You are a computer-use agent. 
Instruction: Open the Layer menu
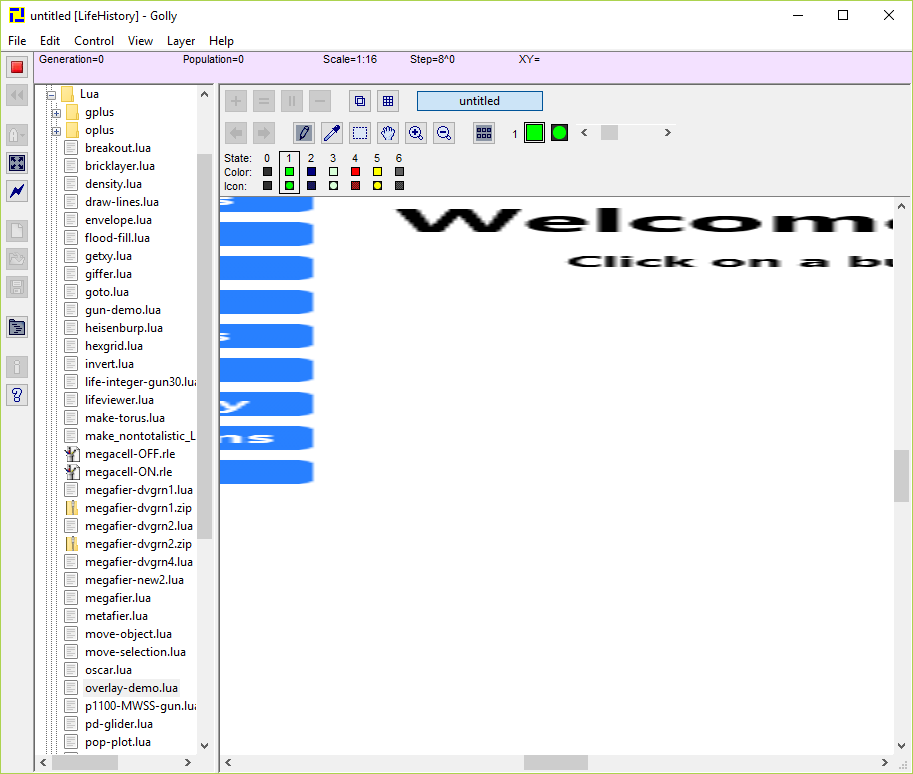181,41
